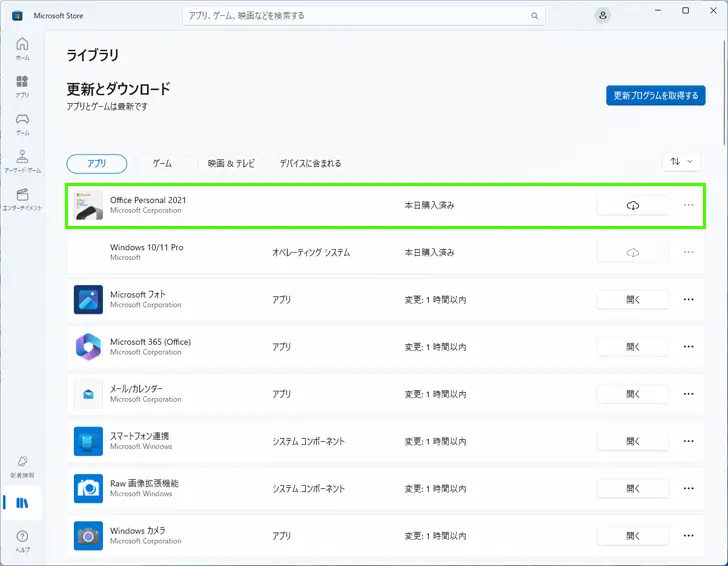Click the スマートフォン連携 title text
Screen dimensions: 728x566
tap(139, 436)
